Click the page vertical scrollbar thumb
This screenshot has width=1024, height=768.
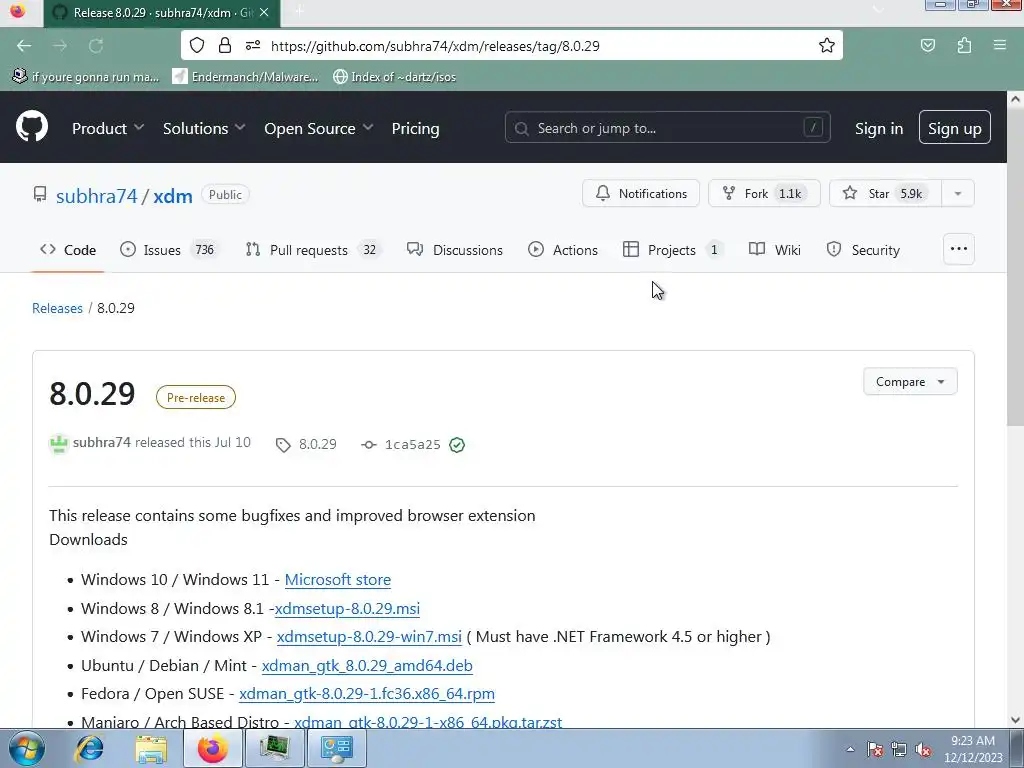click(1015, 268)
